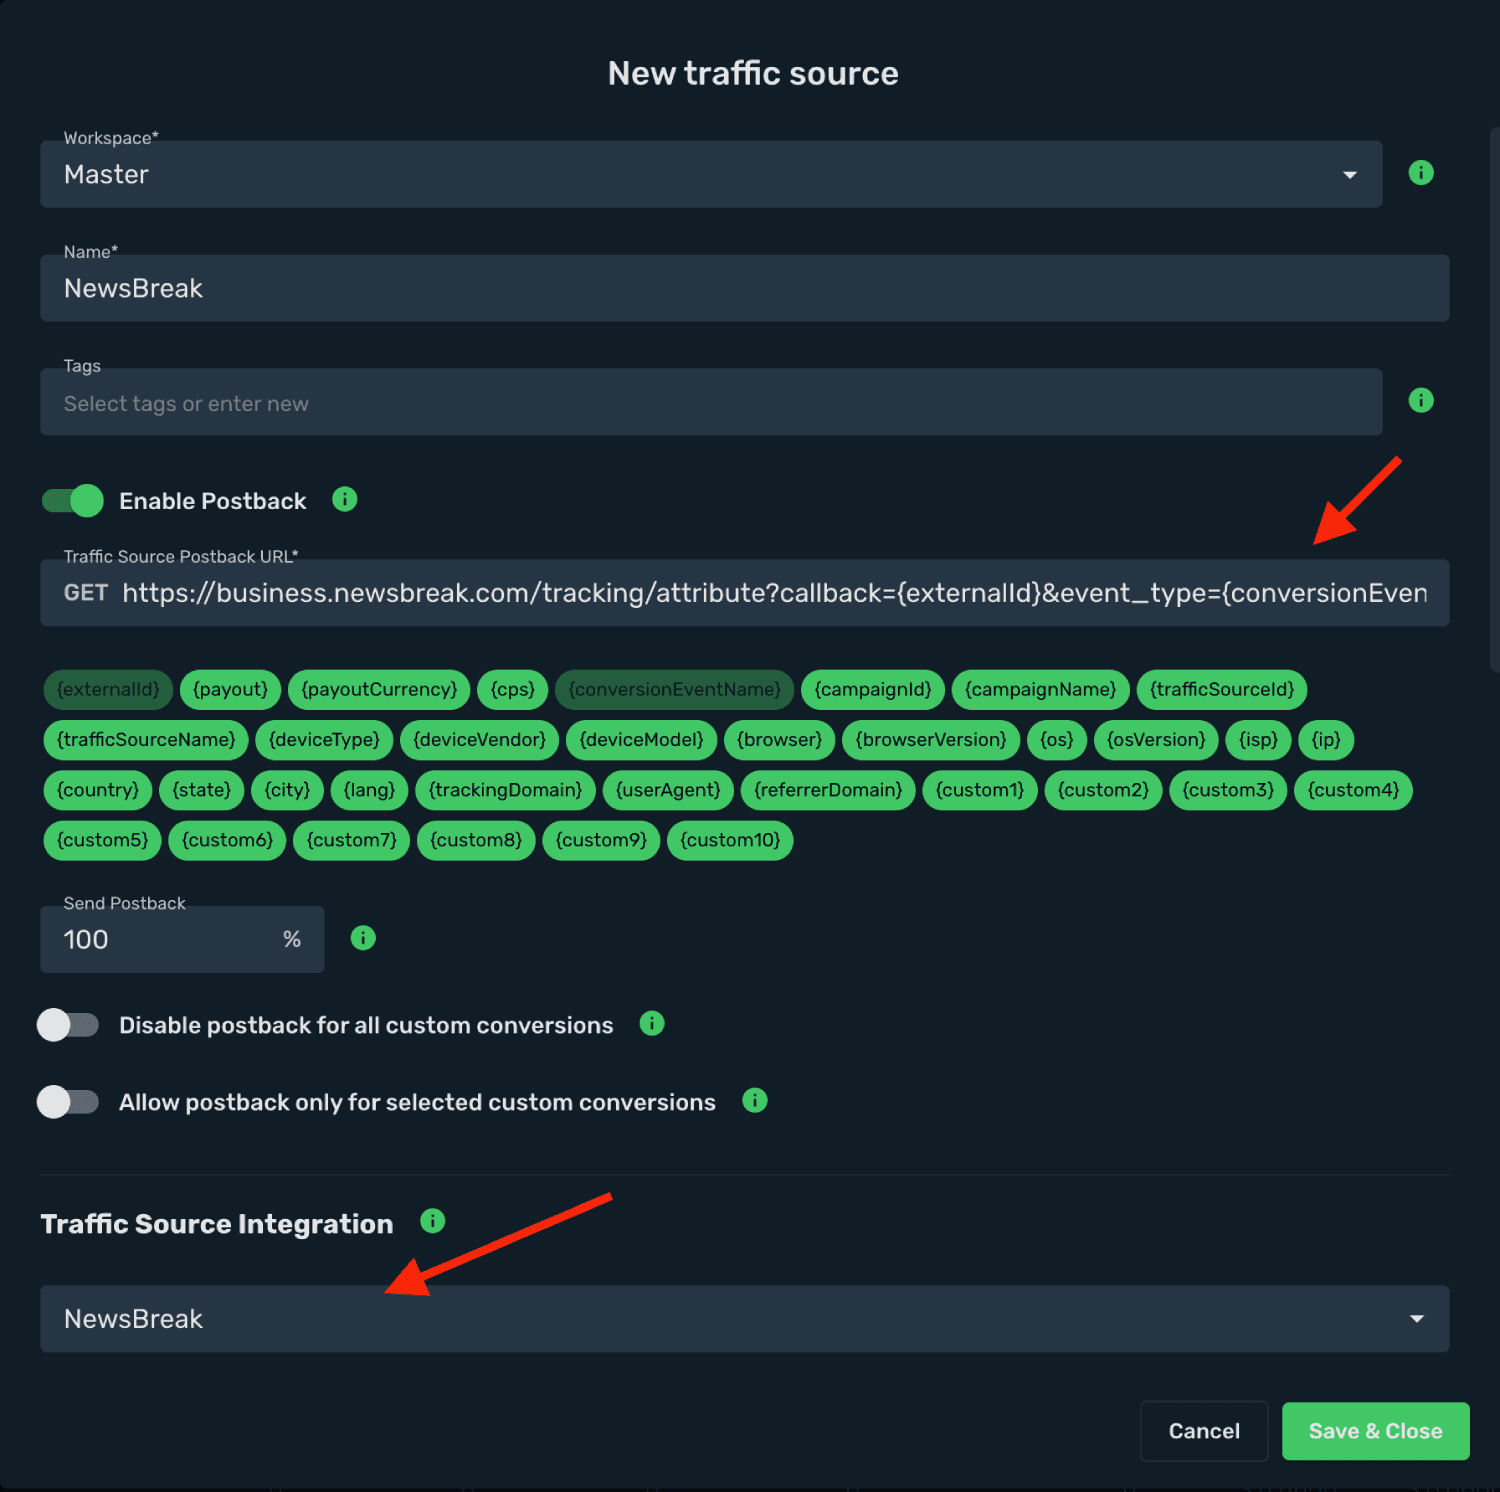Insert the {cps} token
Screen dimensions: 1500x1492
(512, 690)
